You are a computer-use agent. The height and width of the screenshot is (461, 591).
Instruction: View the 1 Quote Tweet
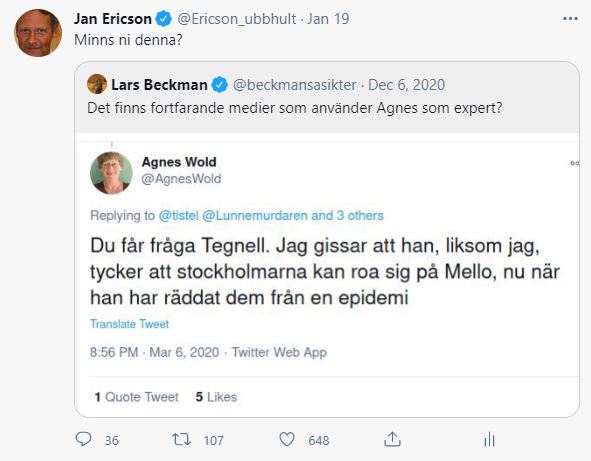pyautogui.click(x=136, y=397)
